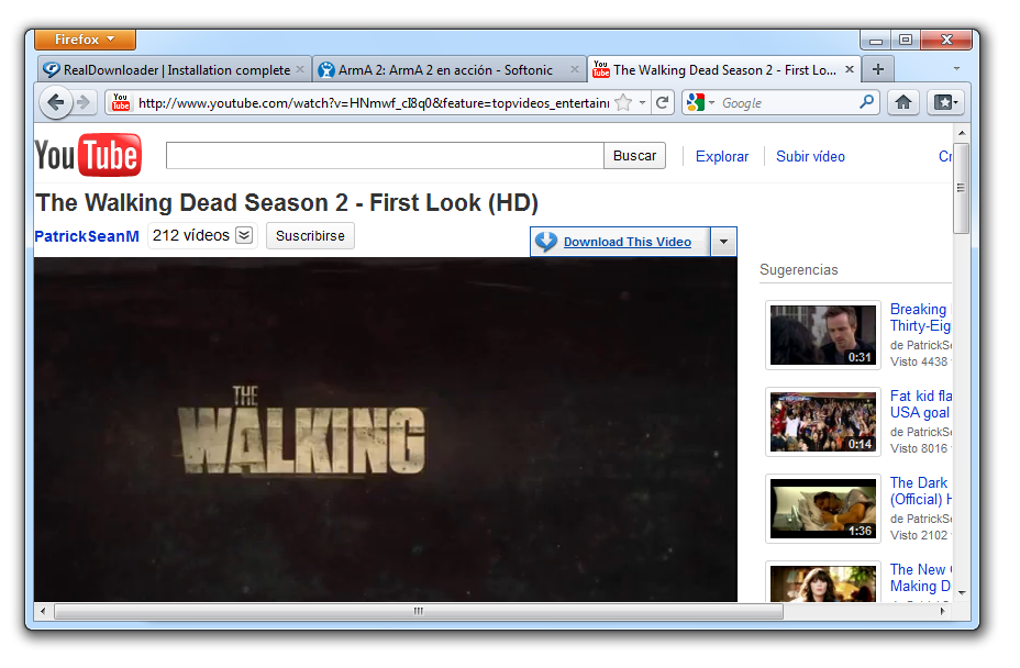
Task: Click the magnifier icon in Google search box
Action: click(866, 102)
